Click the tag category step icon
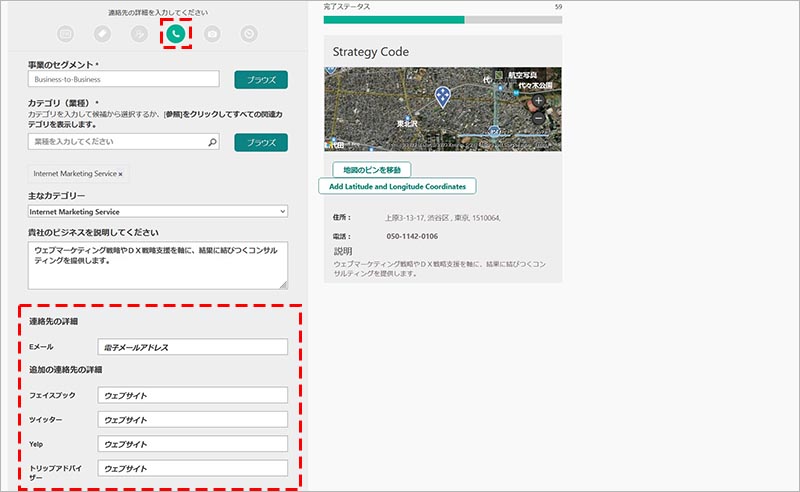 102,34
